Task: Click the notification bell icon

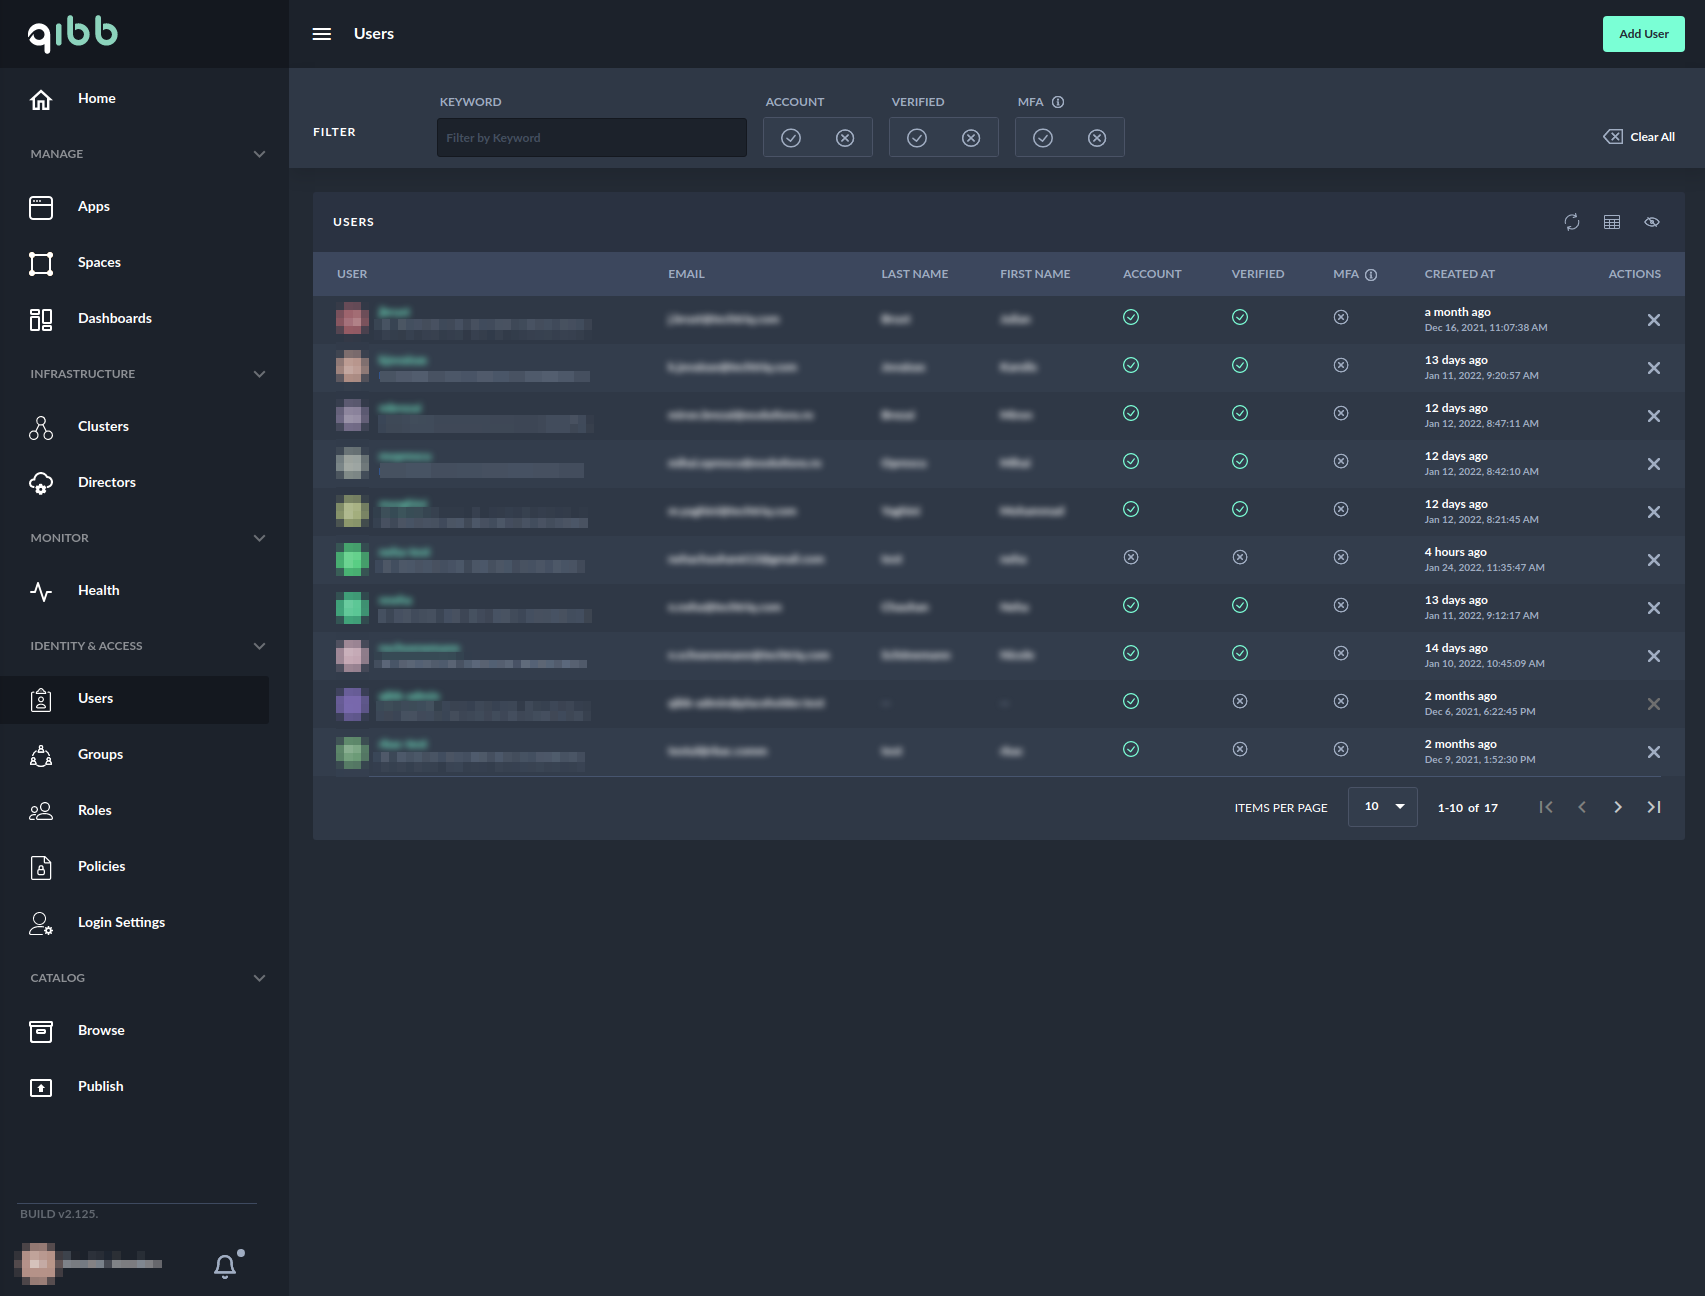Action: tap(225, 1266)
